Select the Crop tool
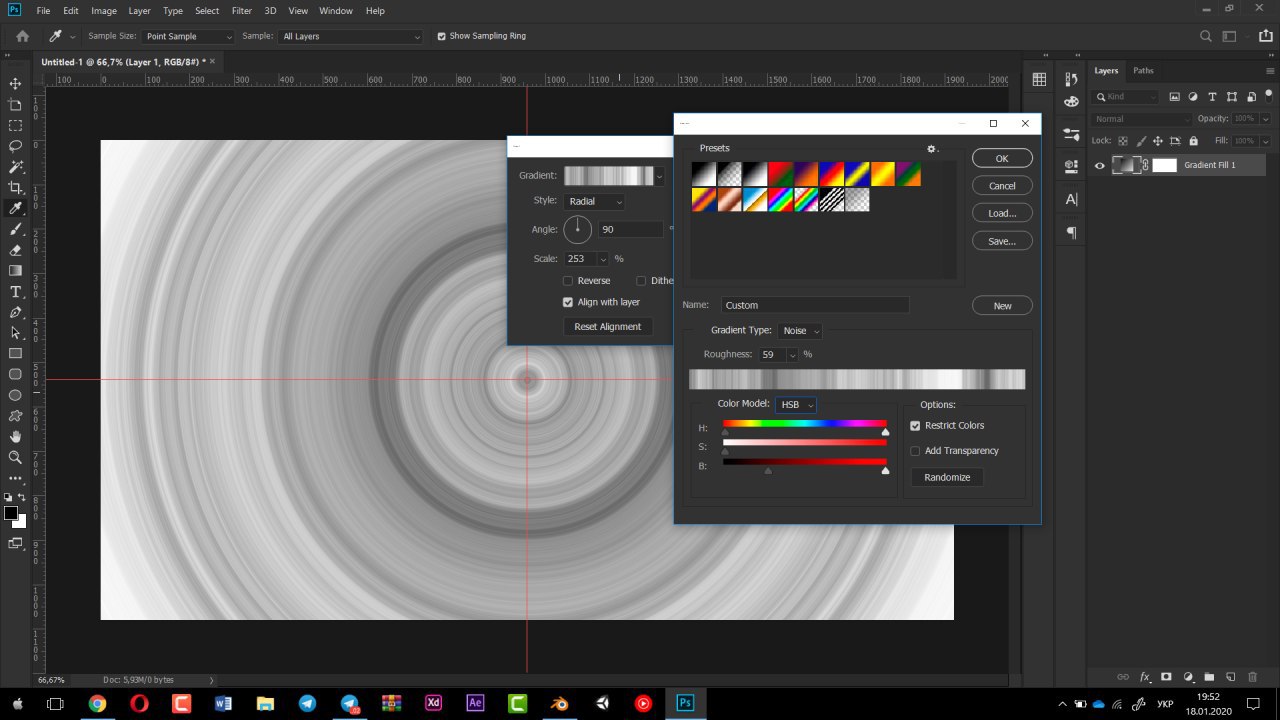Screen dimensions: 1280x720 pos(15,188)
